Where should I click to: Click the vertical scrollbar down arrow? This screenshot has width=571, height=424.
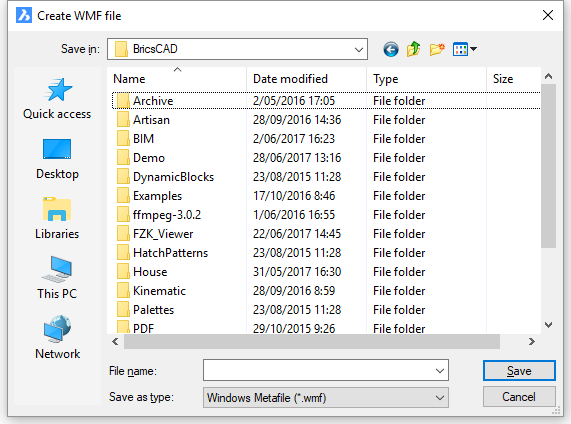tap(548, 325)
